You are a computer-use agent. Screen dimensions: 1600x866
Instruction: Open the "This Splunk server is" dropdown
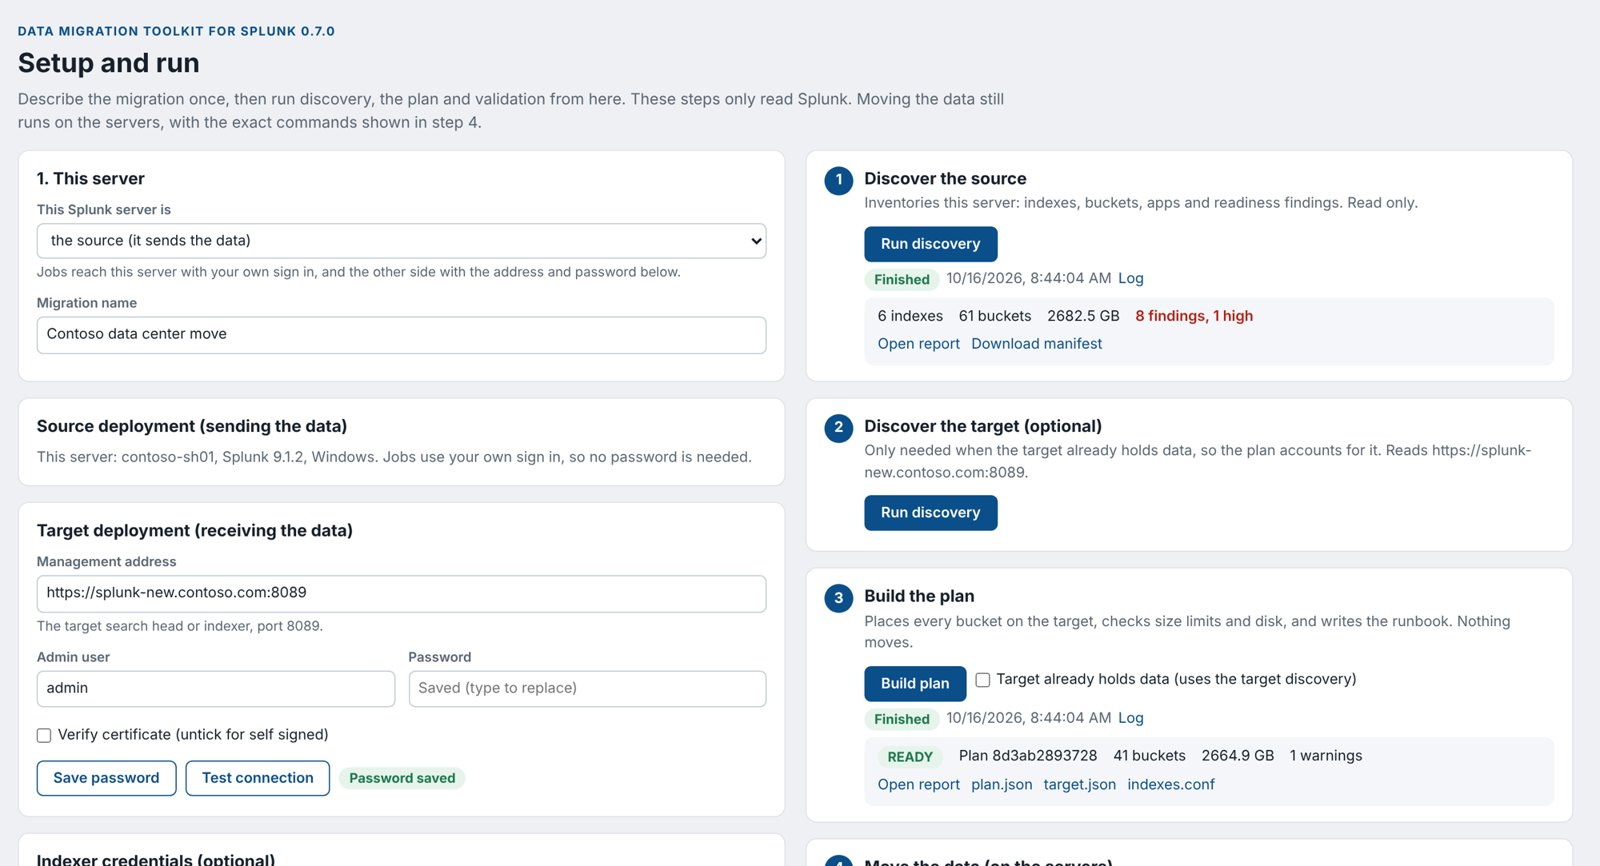point(401,241)
